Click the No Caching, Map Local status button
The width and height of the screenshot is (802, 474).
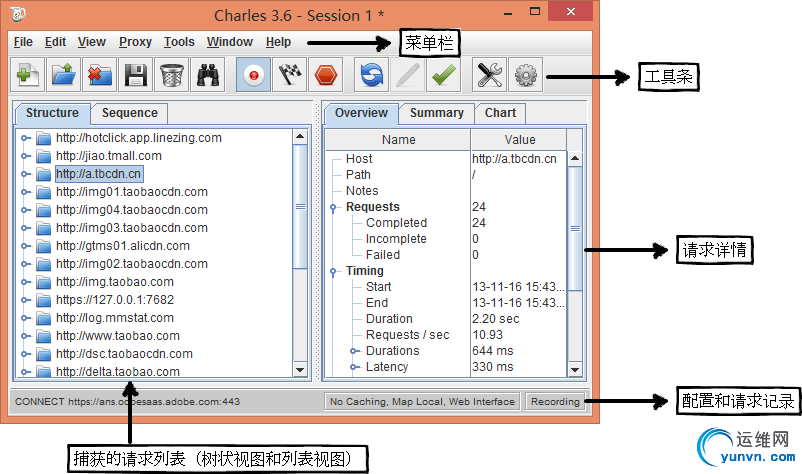(x=422, y=401)
